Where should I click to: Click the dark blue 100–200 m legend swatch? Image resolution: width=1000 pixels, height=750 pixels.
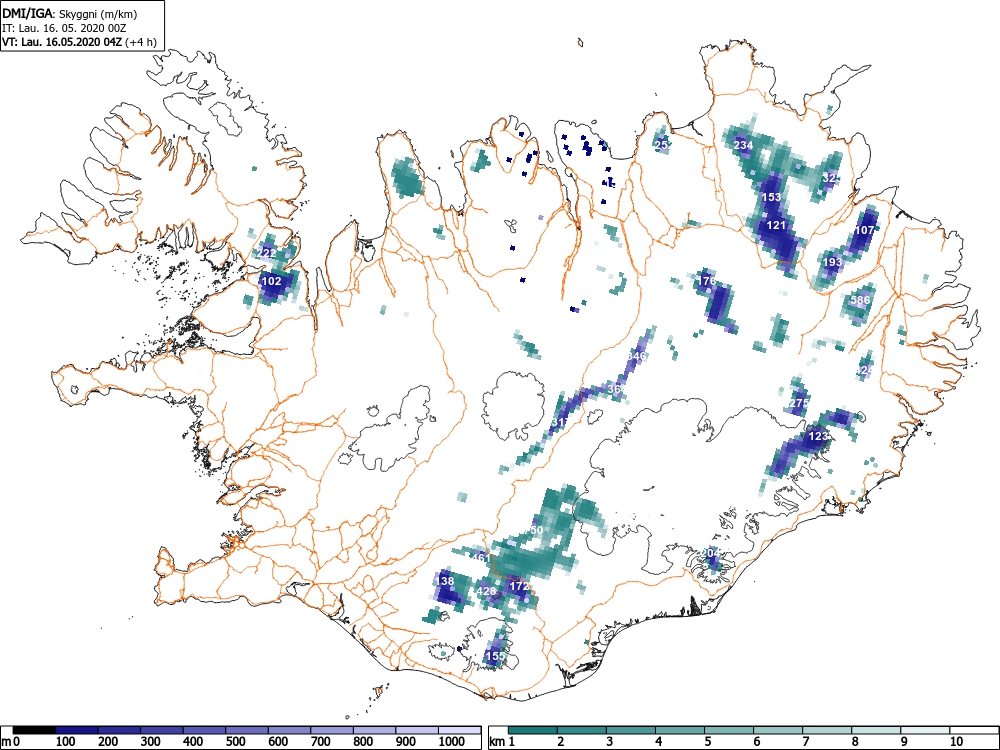tap(77, 730)
